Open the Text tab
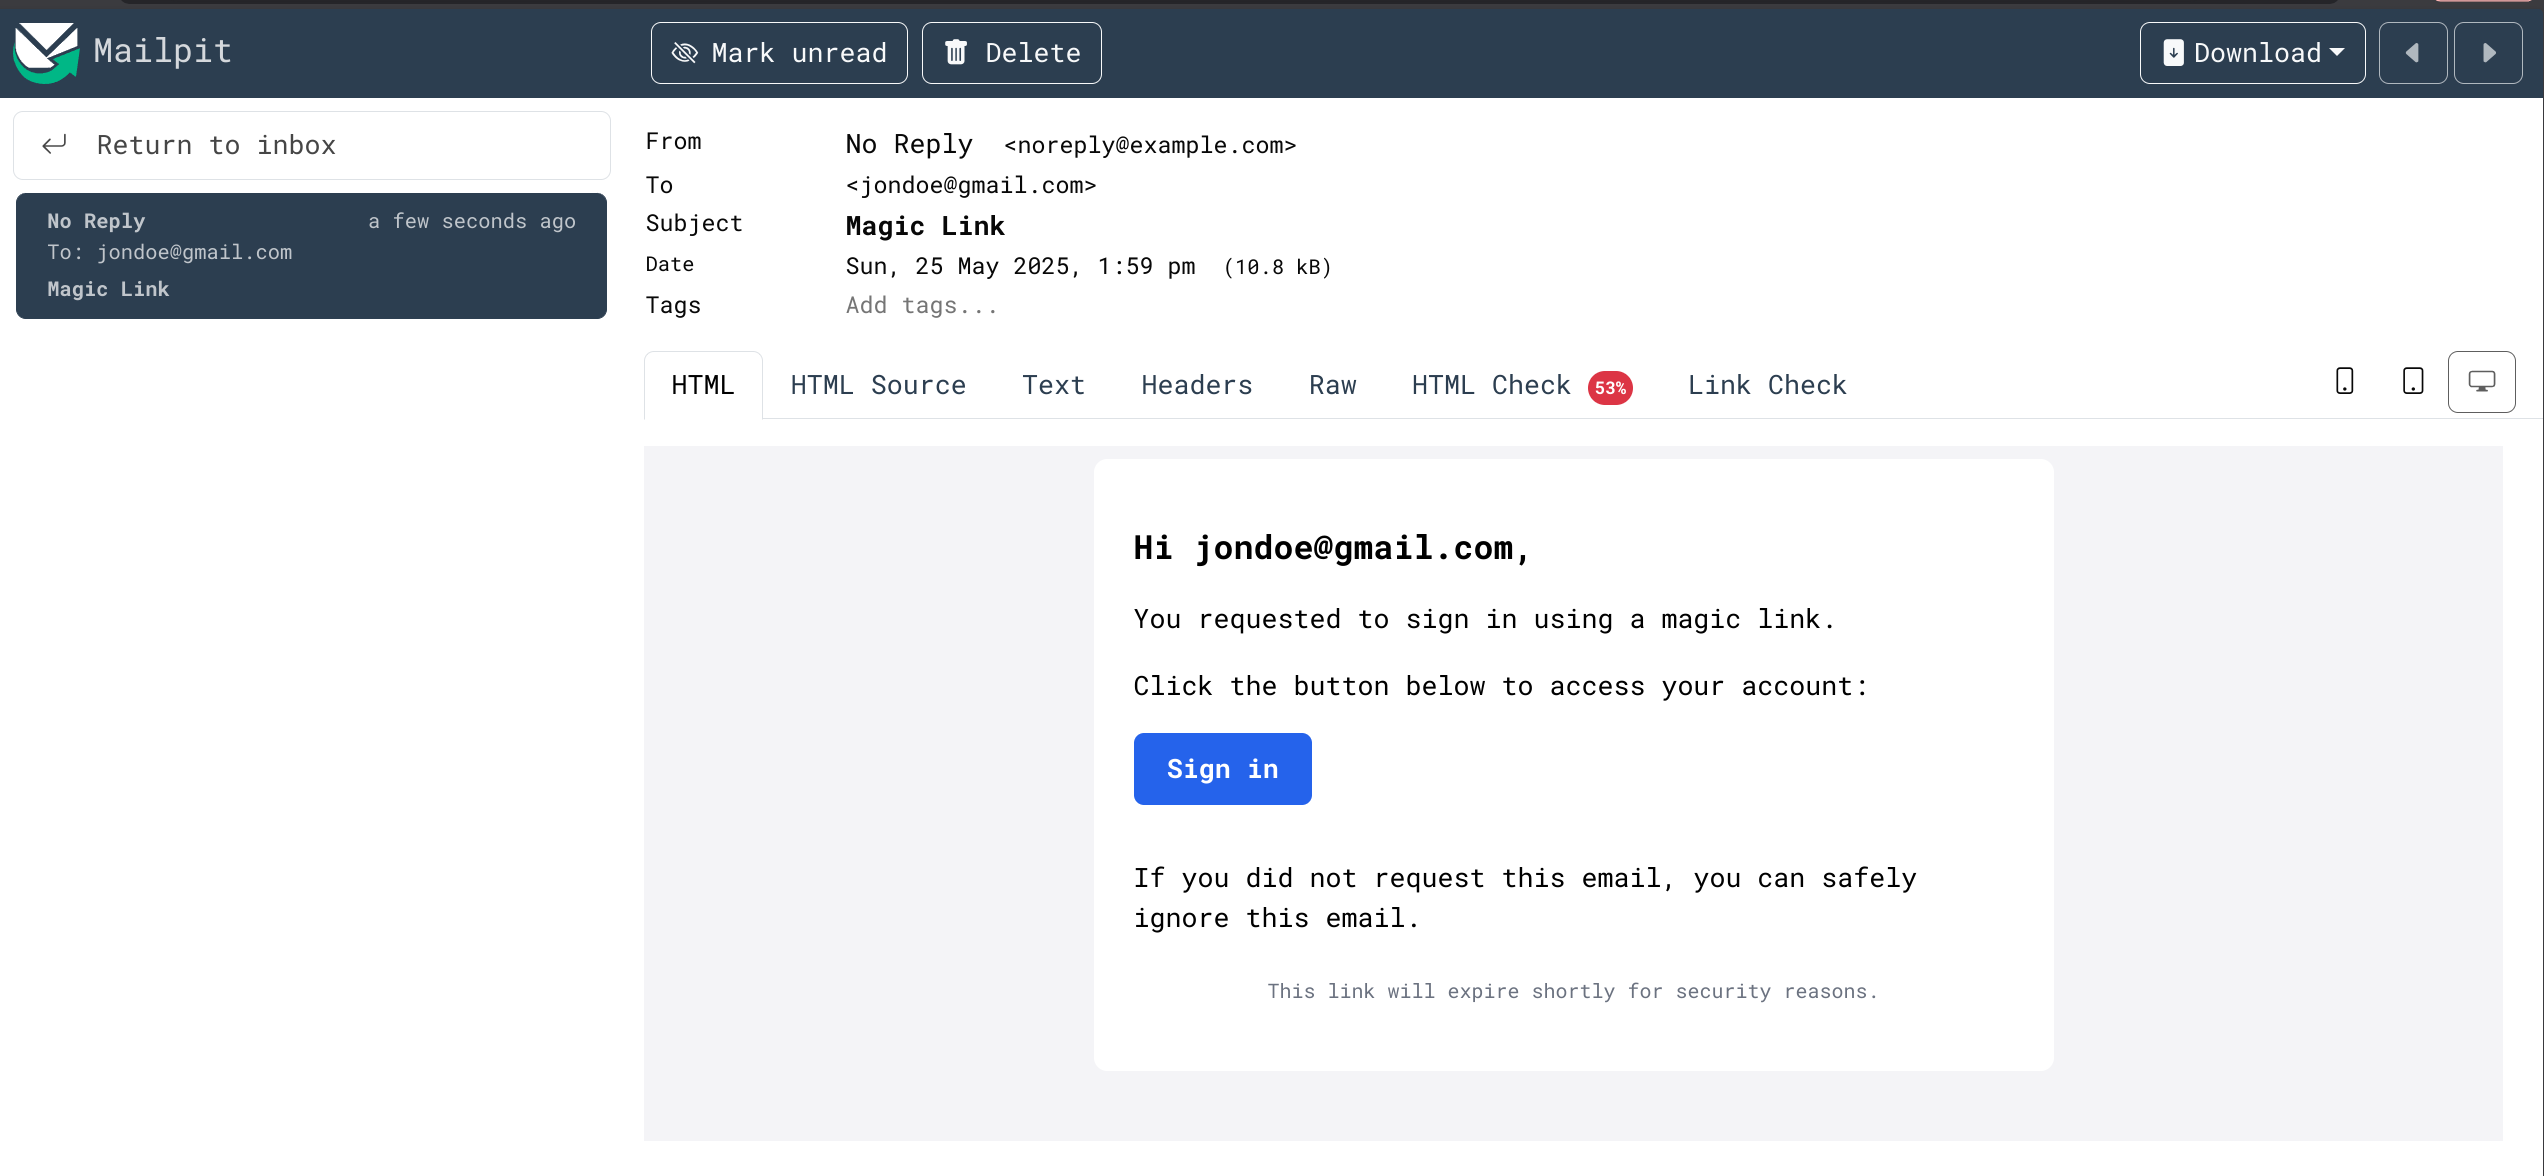2544x1176 pixels. (x=1053, y=385)
